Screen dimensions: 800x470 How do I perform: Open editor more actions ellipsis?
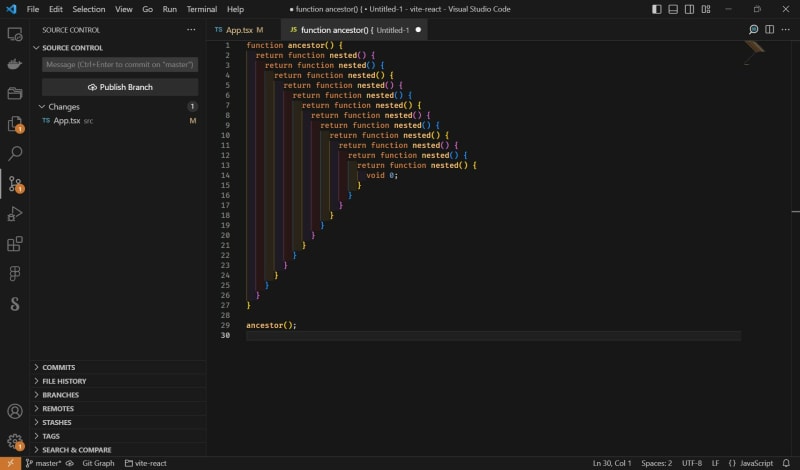click(786, 30)
